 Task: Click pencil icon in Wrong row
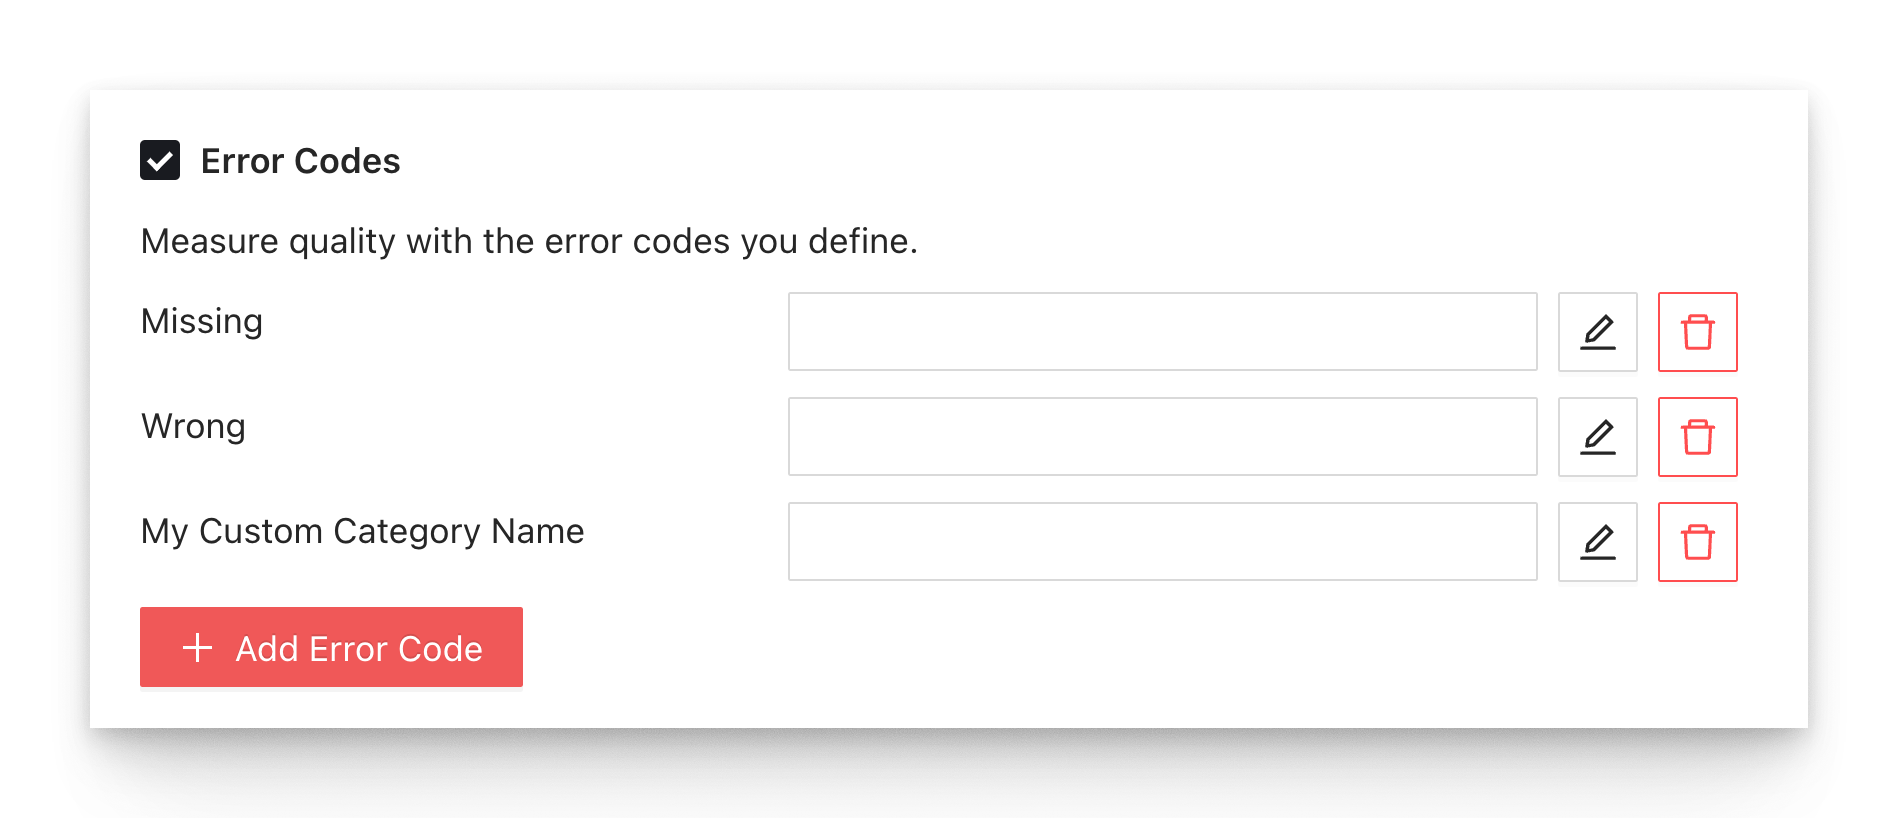pos(1597,437)
